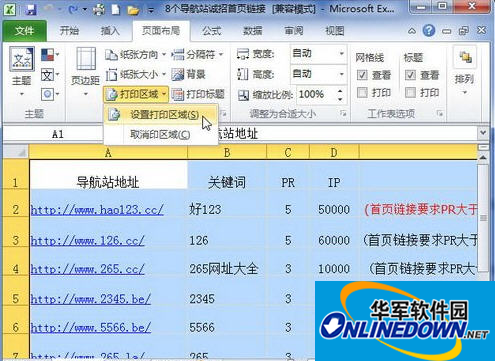The height and width of the screenshot is (361, 495).
Task: Click the open folder icon
Action: 133,10
